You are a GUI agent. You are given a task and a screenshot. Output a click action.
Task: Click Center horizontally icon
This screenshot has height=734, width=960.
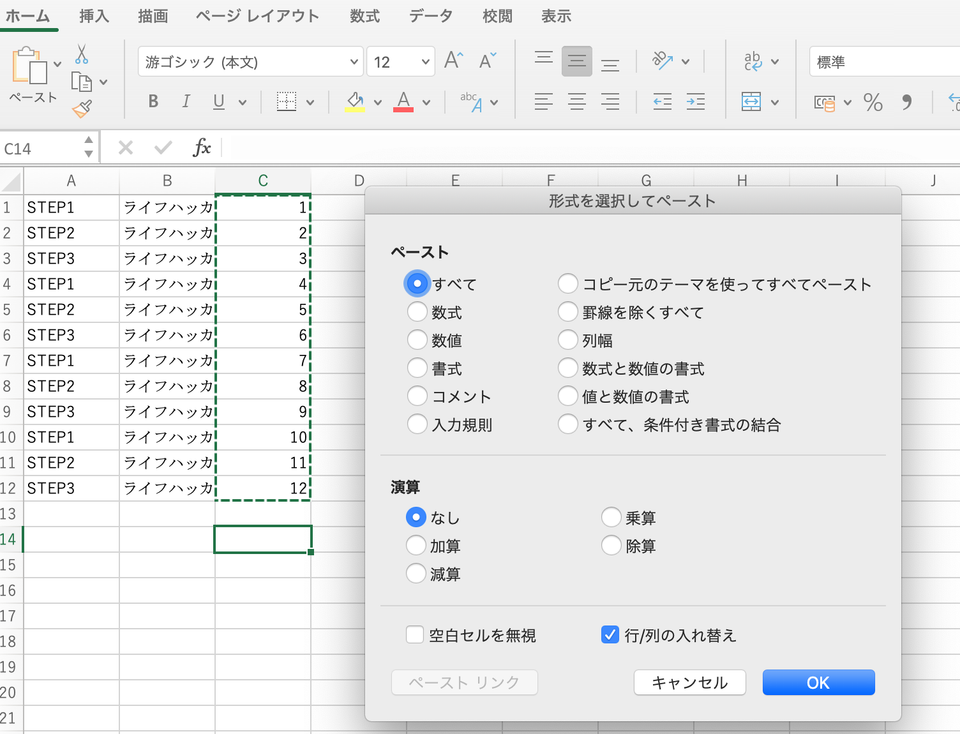click(x=577, y=102)
